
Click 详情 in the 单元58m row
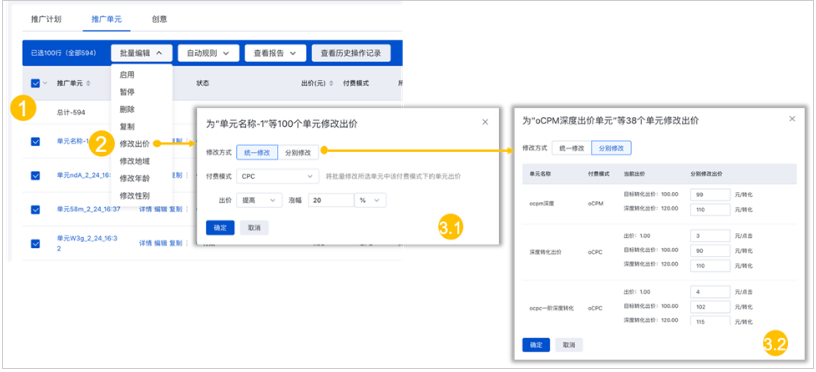pos(145,209)
